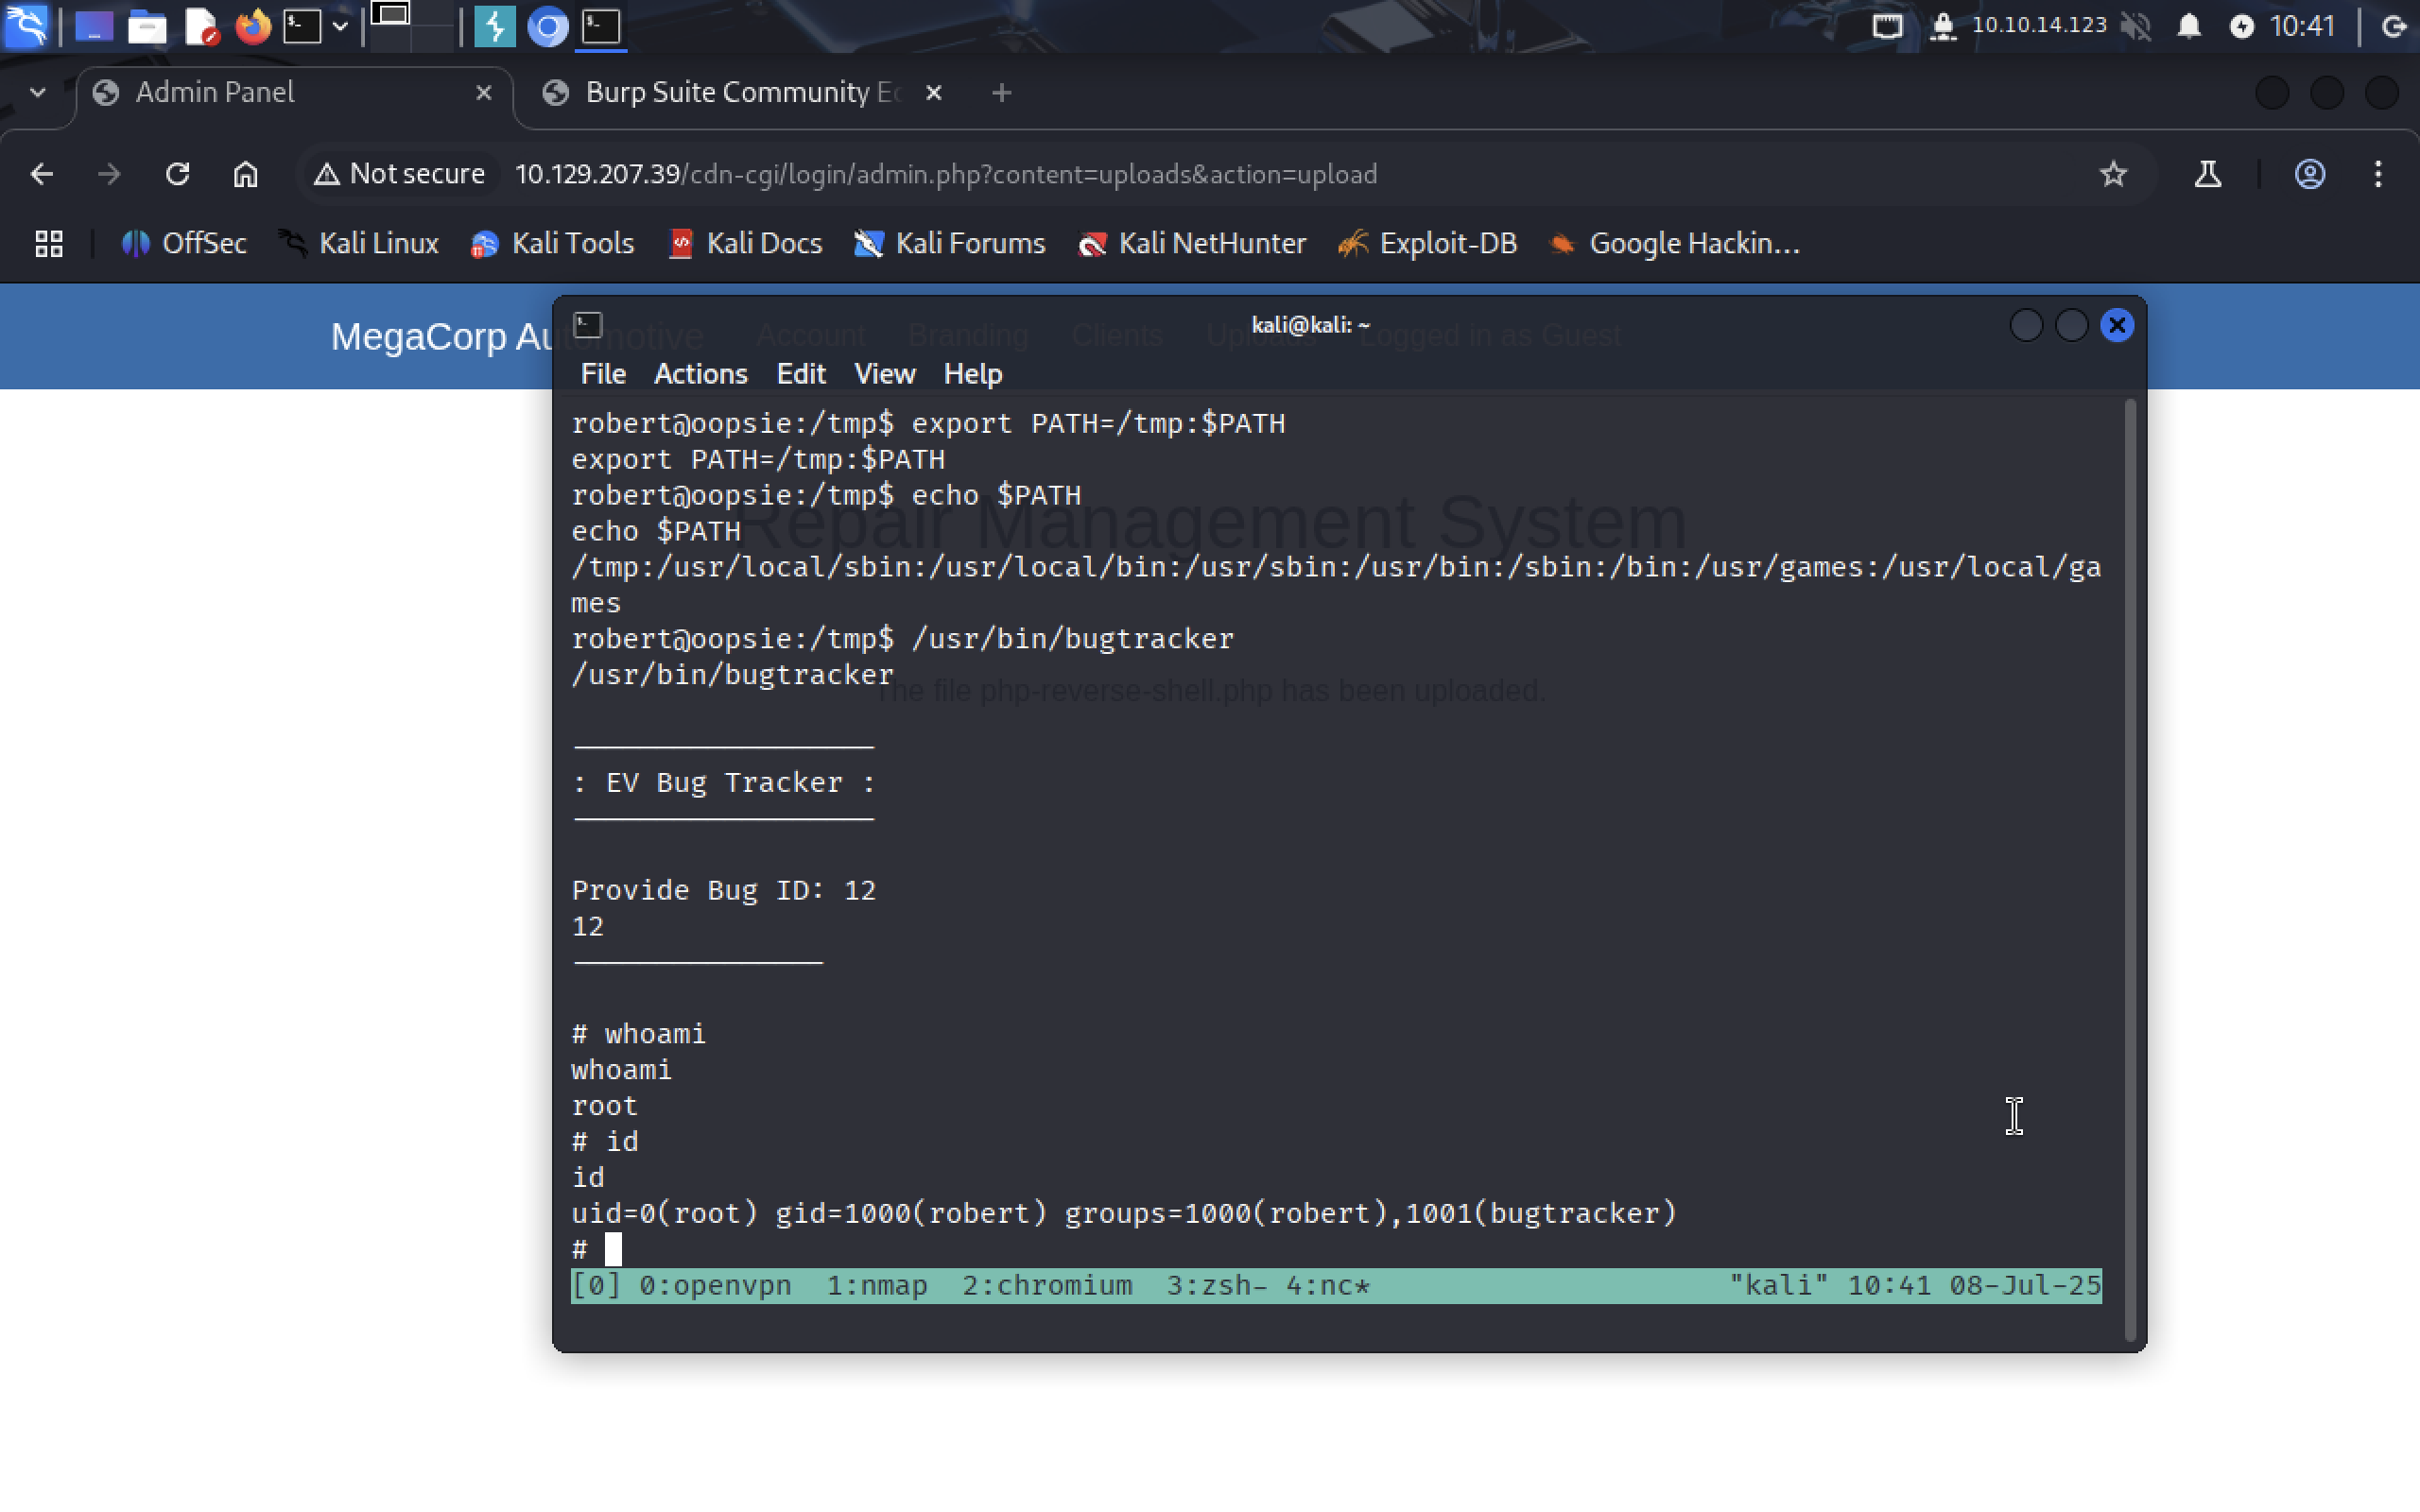The width and height of the screenshot is (2420, 1512).
Task: Open the text editor launcher icon
Action: pyautogui.click(x=201, y=27)
